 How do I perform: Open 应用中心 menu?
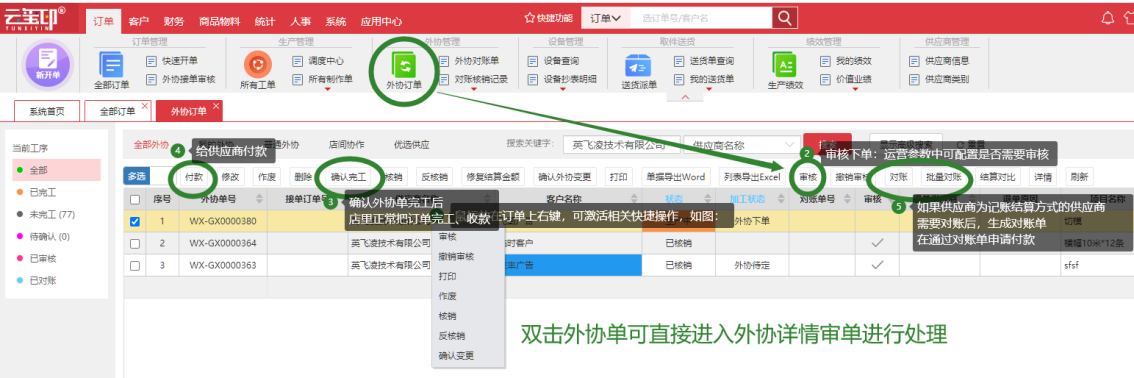381,22
